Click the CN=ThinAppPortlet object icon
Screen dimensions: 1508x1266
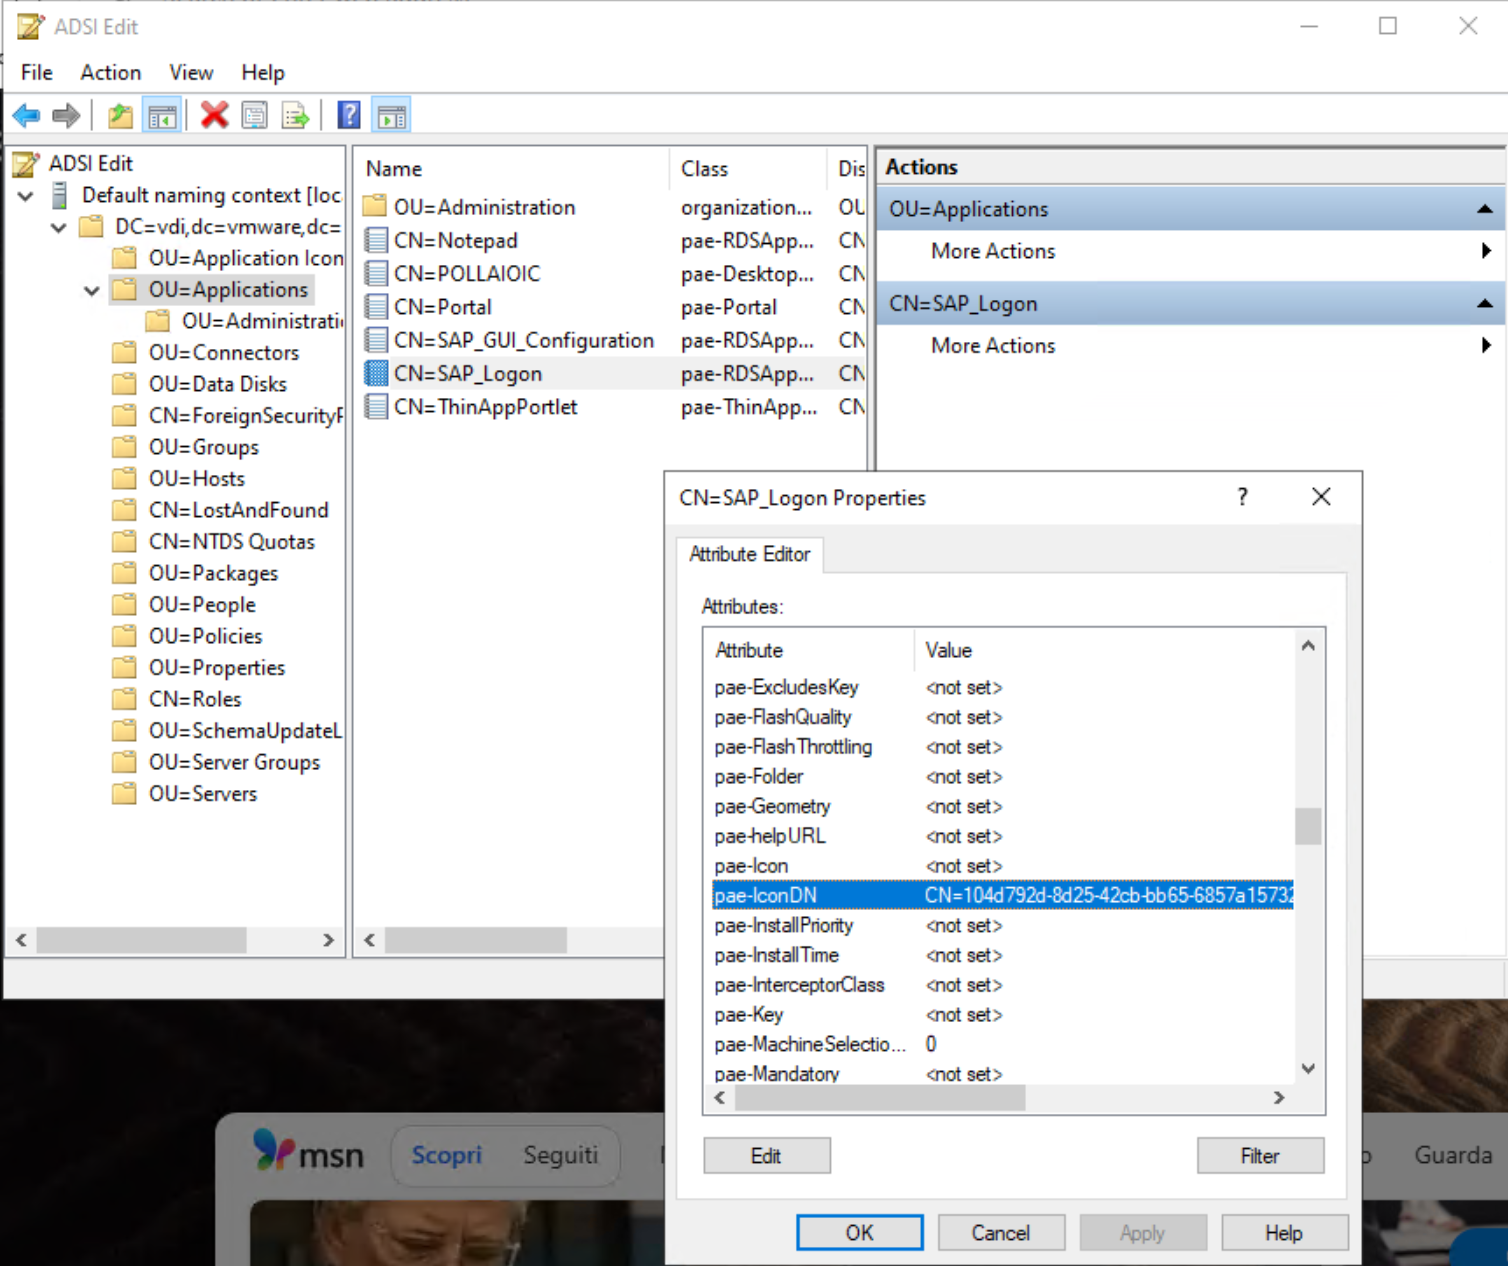point(376,407)
